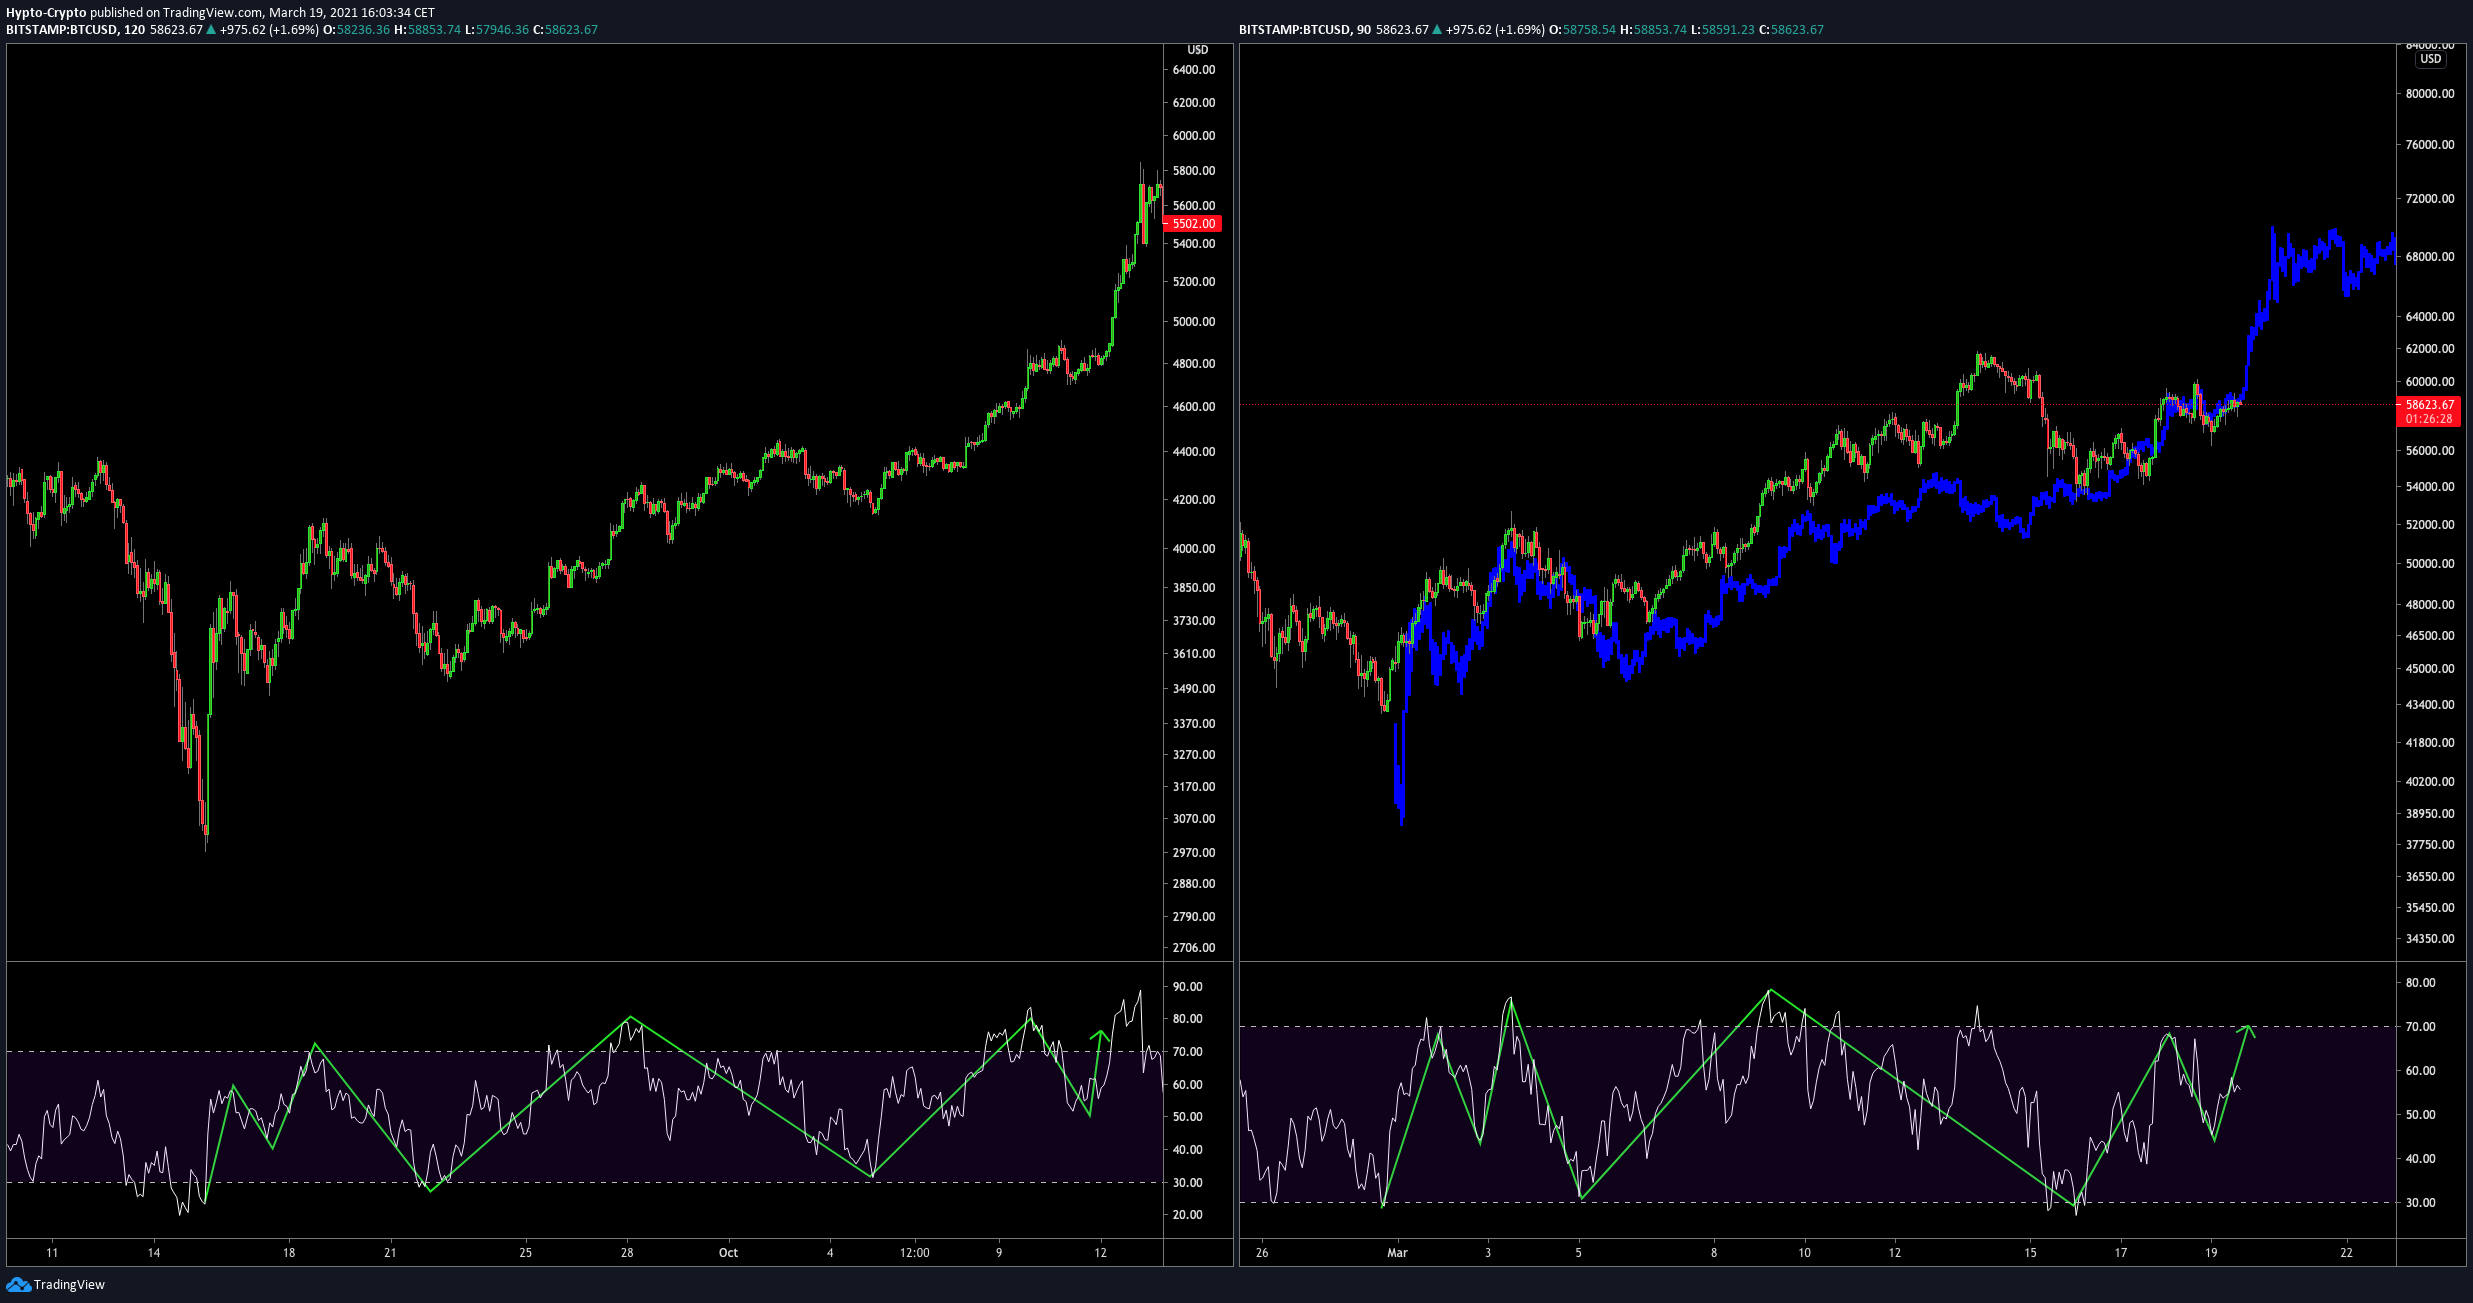Click the 15 date label on right time axis
The width and height of the screenshot is (2473, 1303).
(x=2030, y=1253)
